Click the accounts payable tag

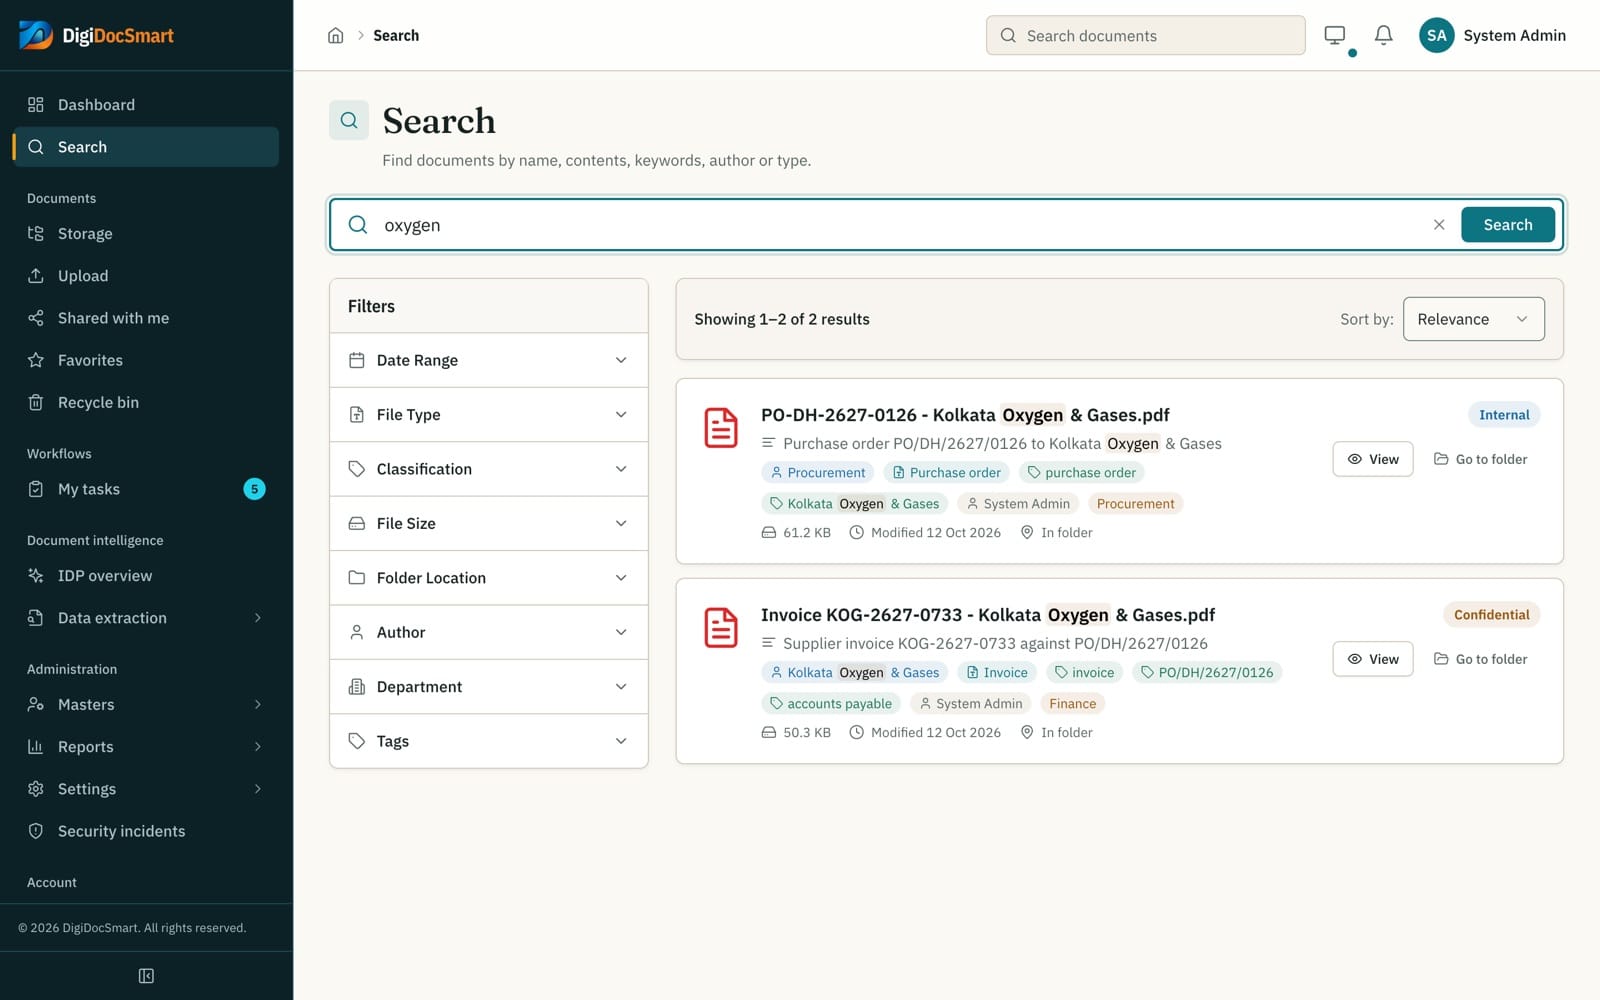pyautogui.click(x=831, y=703)
